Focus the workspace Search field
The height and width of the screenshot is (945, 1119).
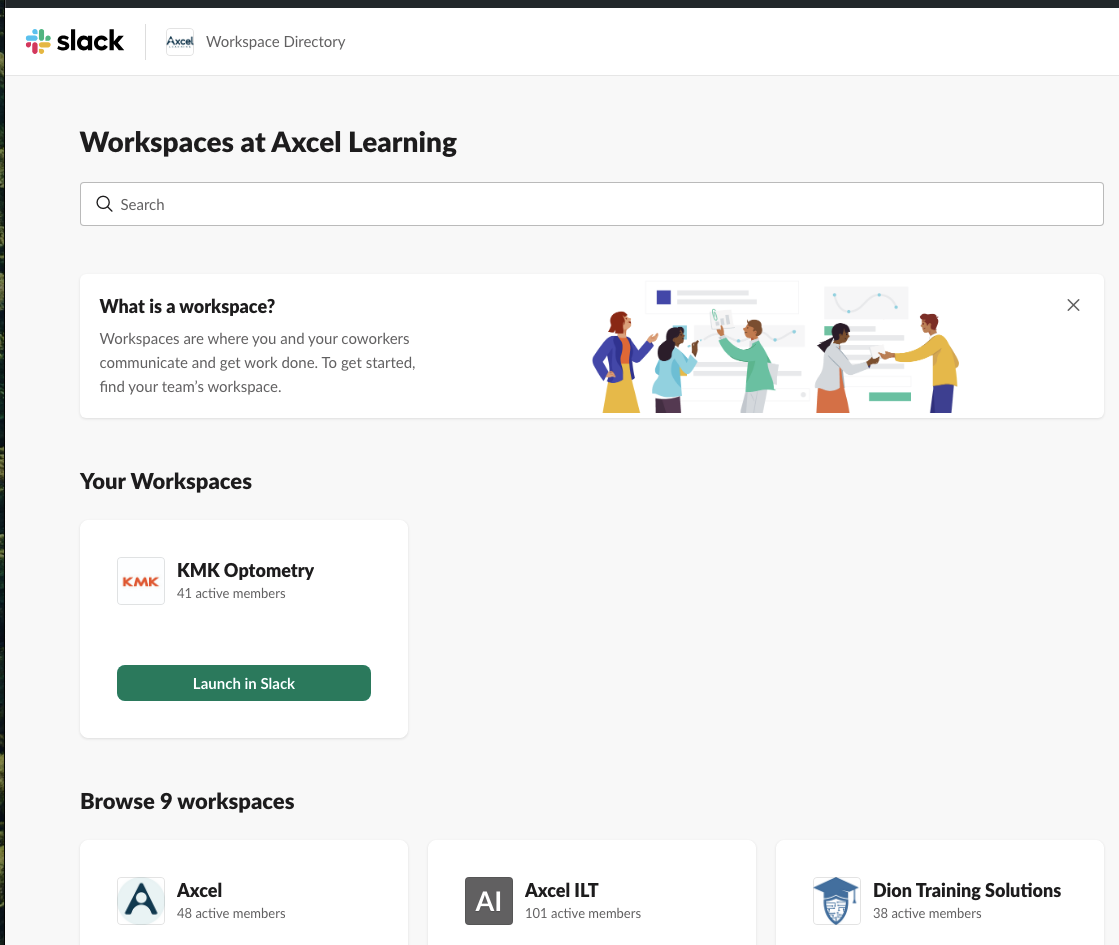tap(600, 204)
